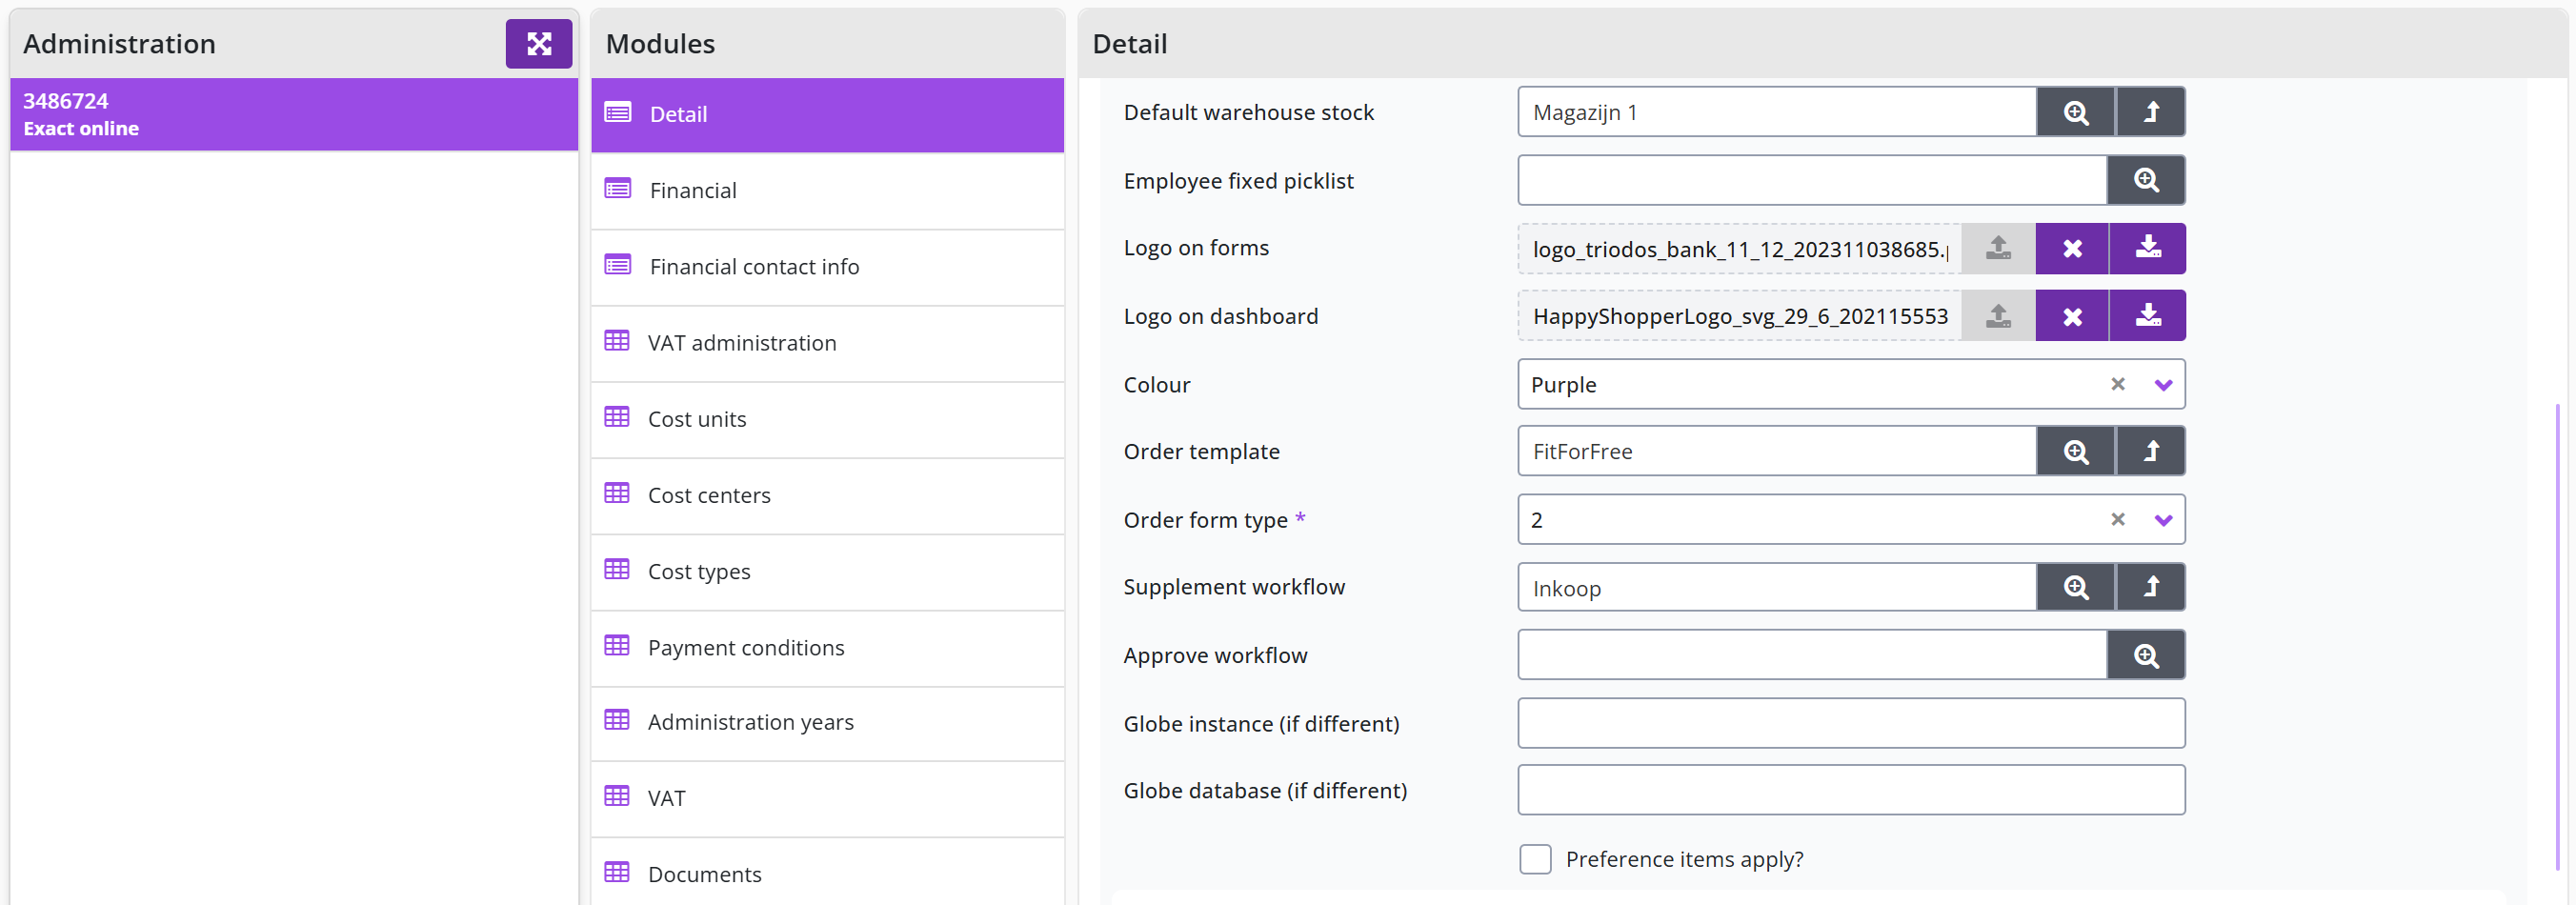
Task: Select the Payment conditions module
Action: (x=827, y=648)
